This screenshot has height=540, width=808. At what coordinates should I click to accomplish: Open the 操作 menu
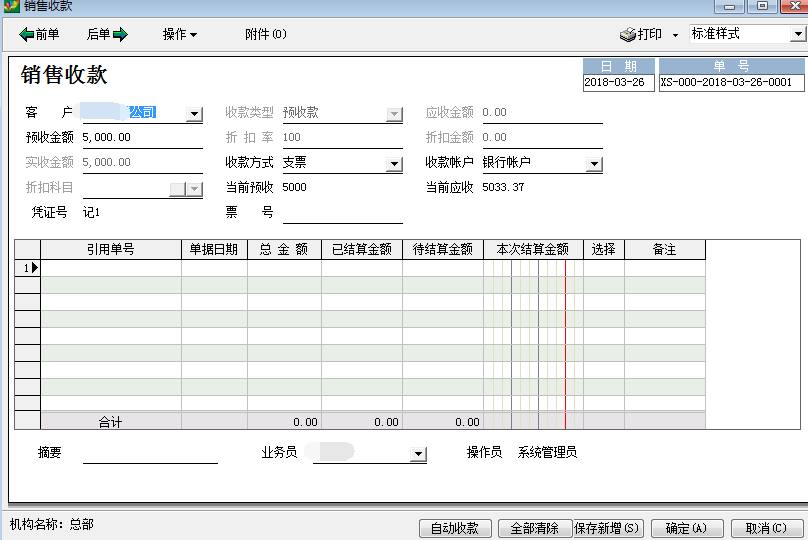[x=179, y=34]
